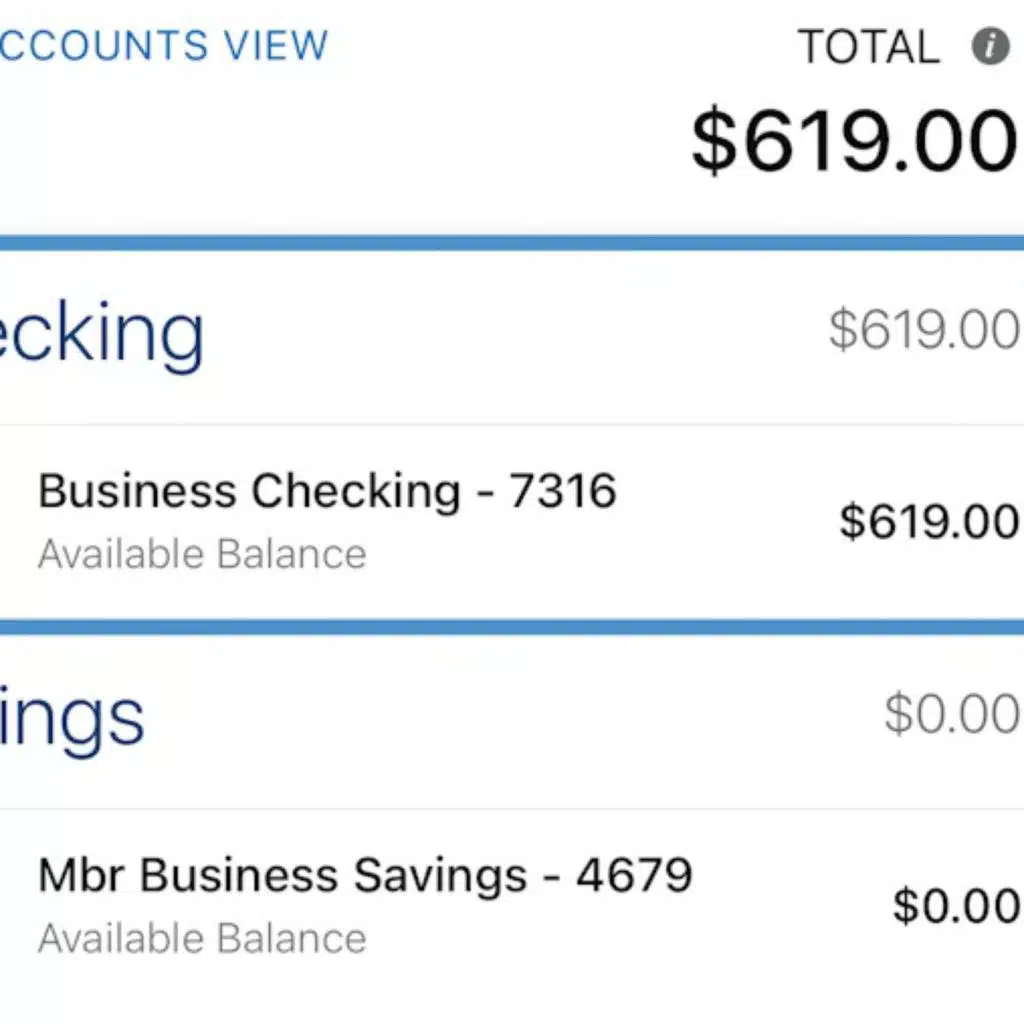Open the Mbr Business Savings - 4679 account

point(364,875)
